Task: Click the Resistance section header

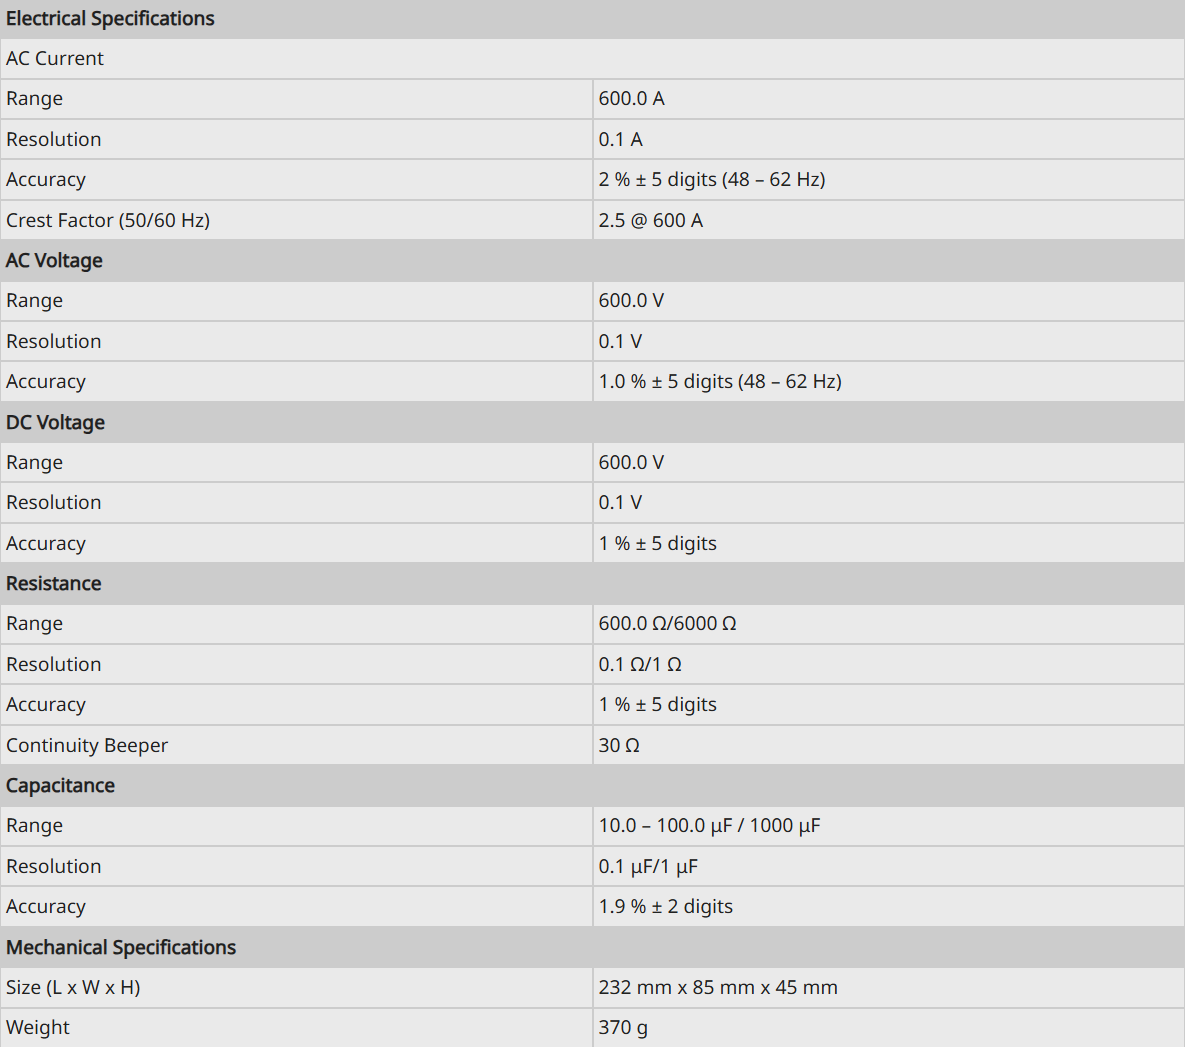Action: point(54,584)
